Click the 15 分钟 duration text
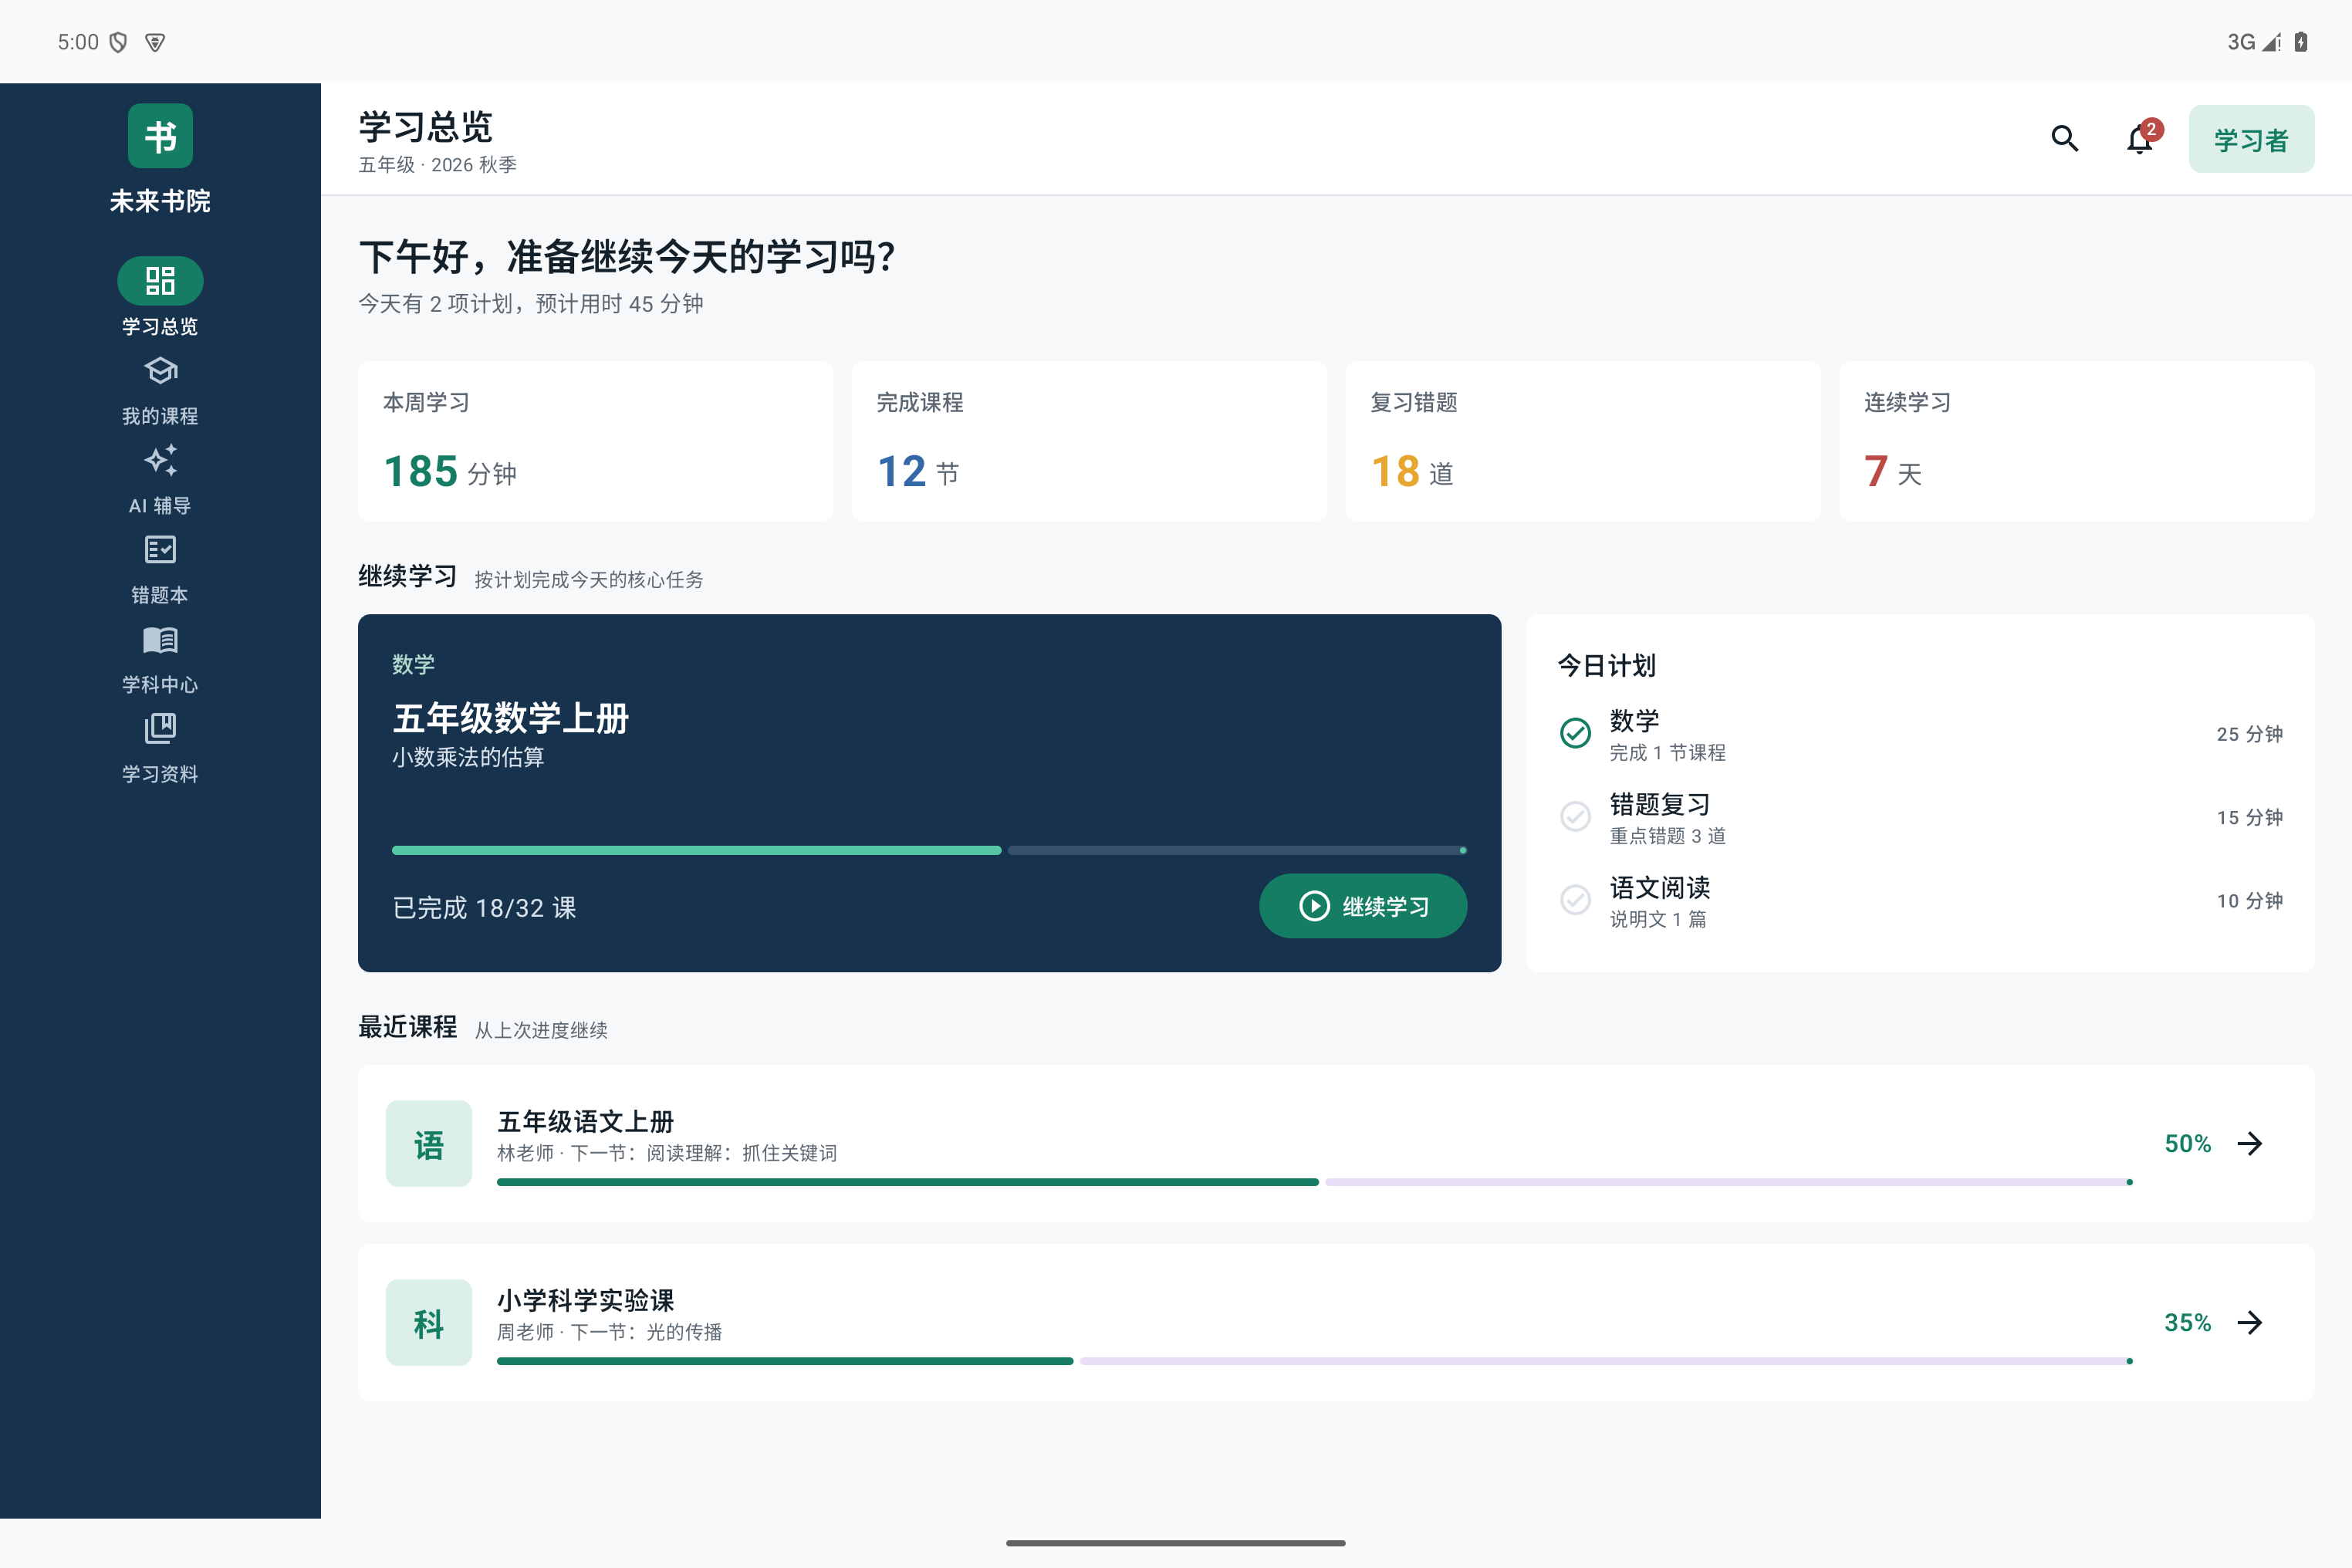 pyautogui.click(x=2249, y=817)
